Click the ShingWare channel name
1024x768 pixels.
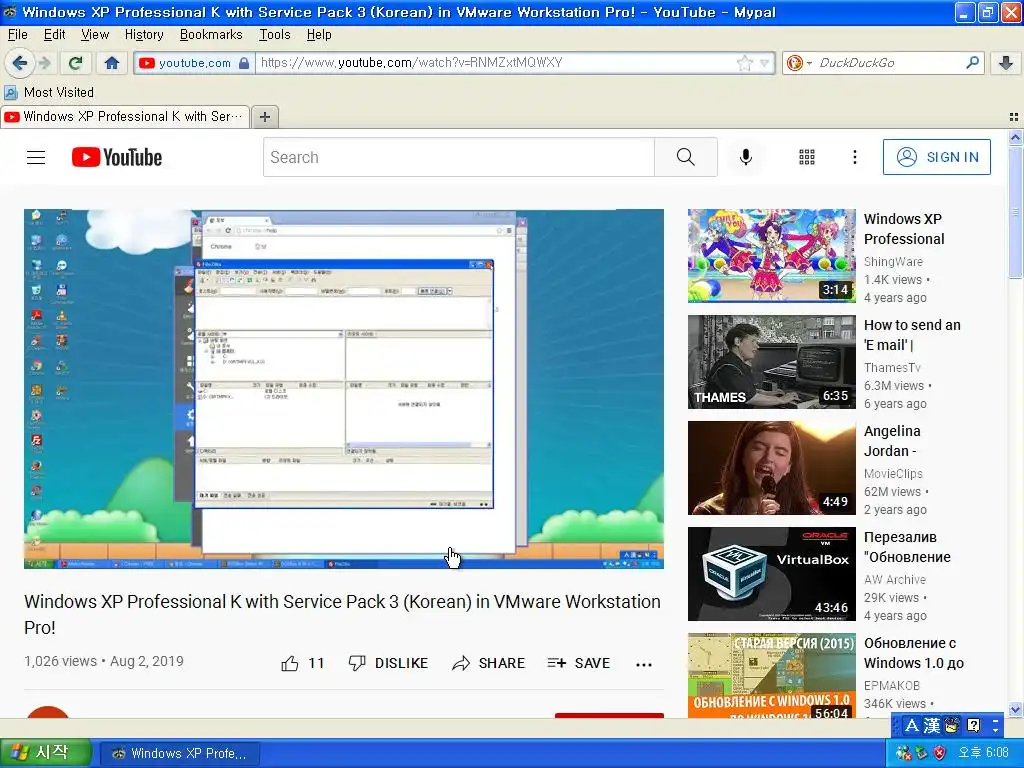coord(893,262)
